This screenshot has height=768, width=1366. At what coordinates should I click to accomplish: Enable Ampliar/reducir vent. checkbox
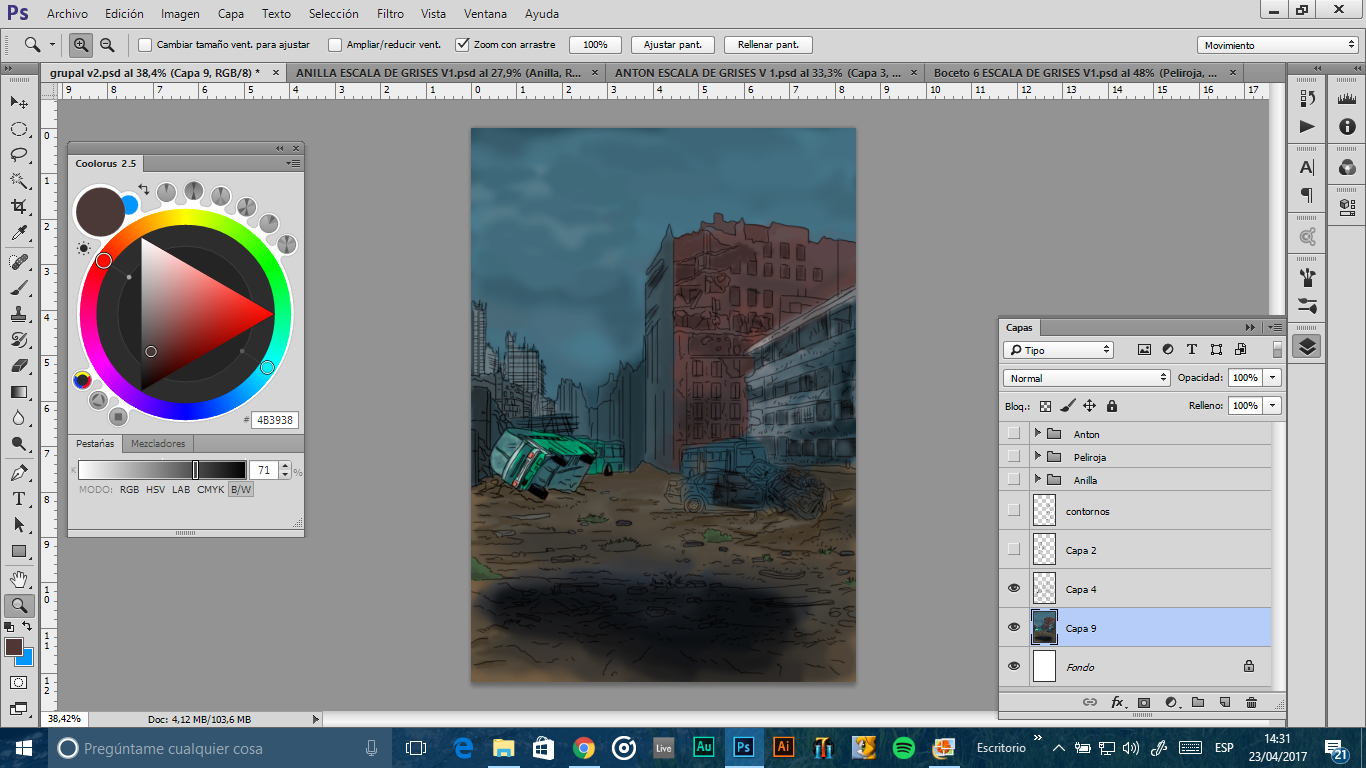(335, 45)
